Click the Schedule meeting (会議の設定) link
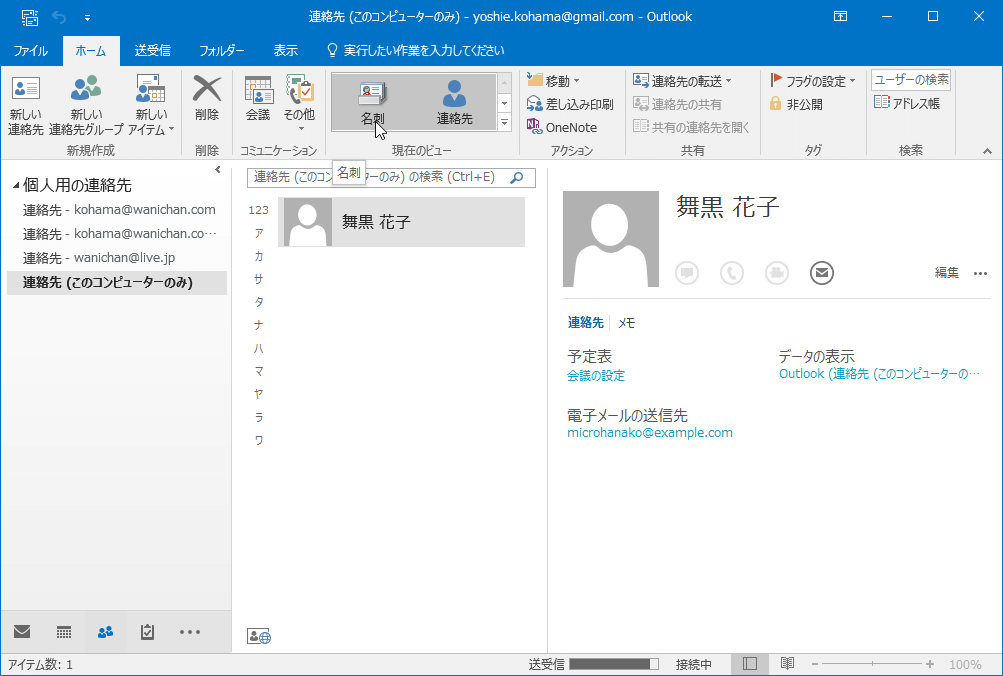The height and width of the screenshot is (676, 1003). [x=596, y=376]
